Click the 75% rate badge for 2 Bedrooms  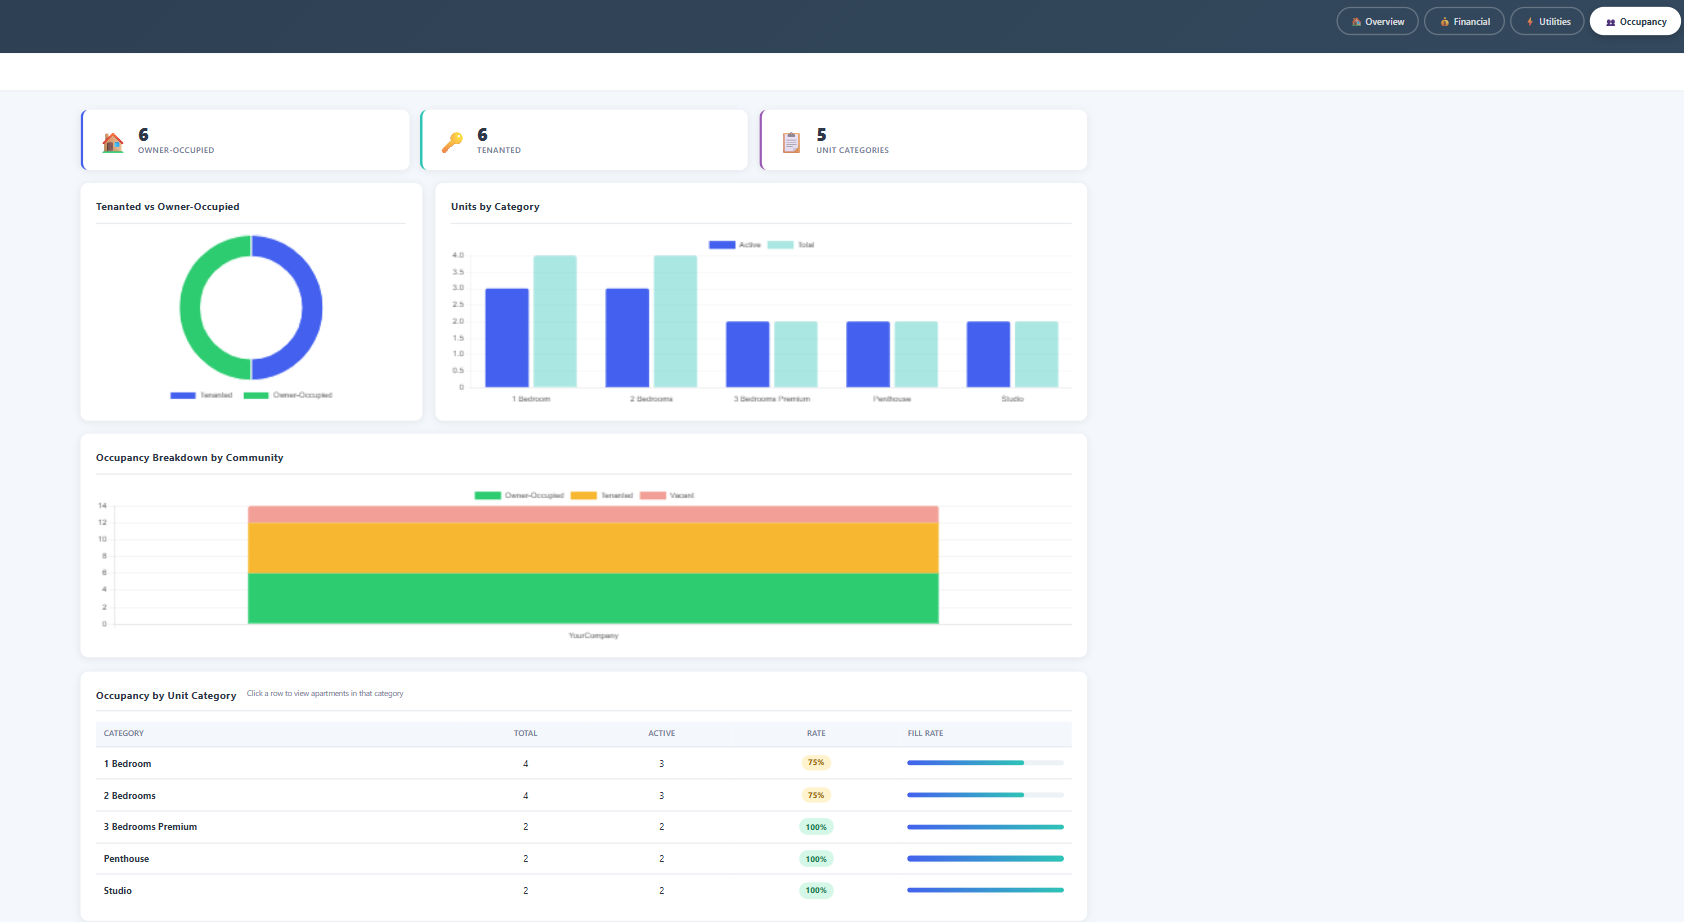point(816,795)
